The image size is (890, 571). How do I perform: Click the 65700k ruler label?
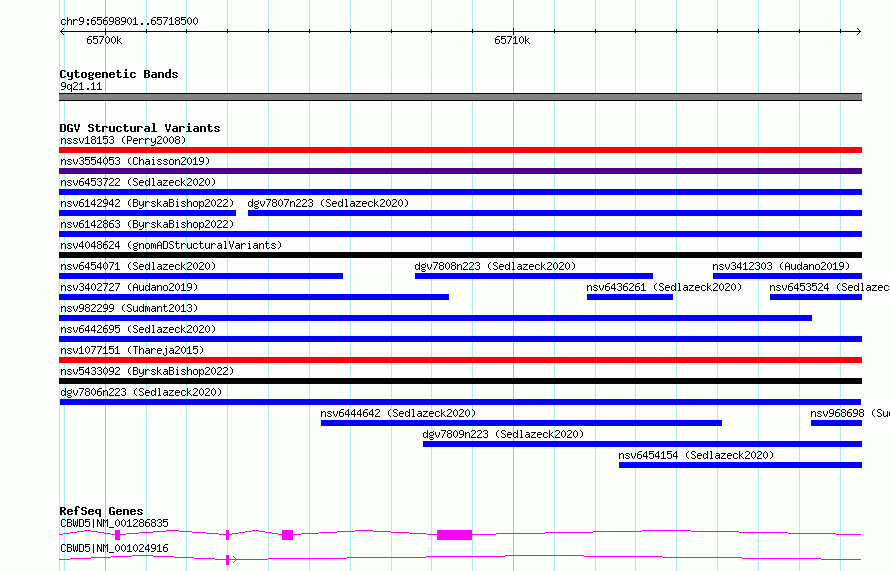point(104,40)
